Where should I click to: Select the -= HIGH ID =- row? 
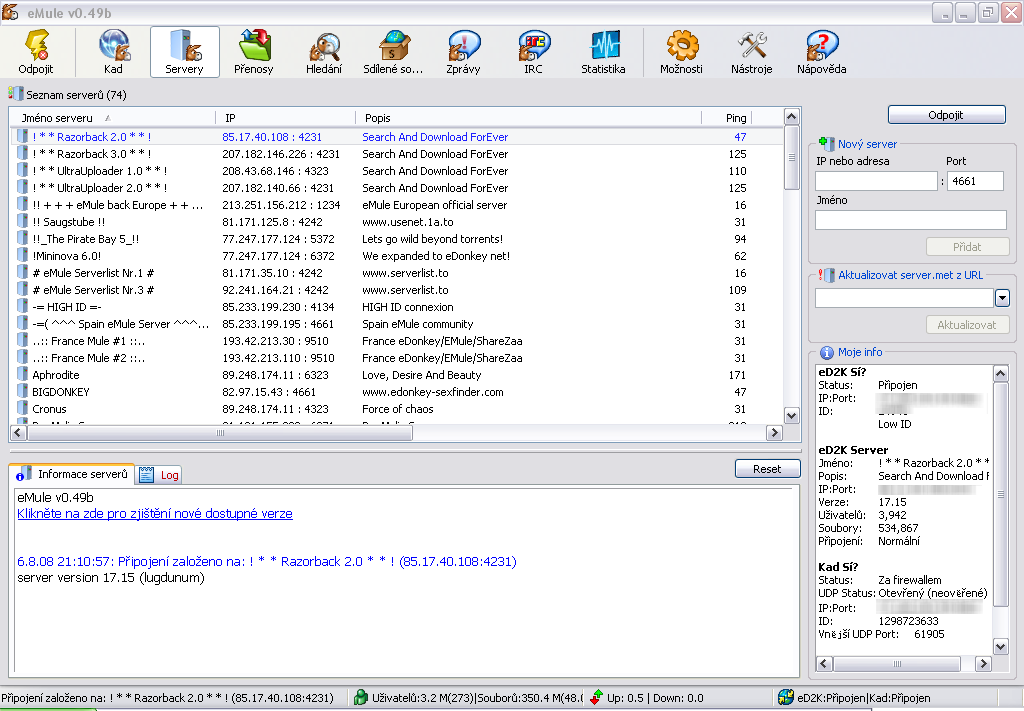click(397, 307)
